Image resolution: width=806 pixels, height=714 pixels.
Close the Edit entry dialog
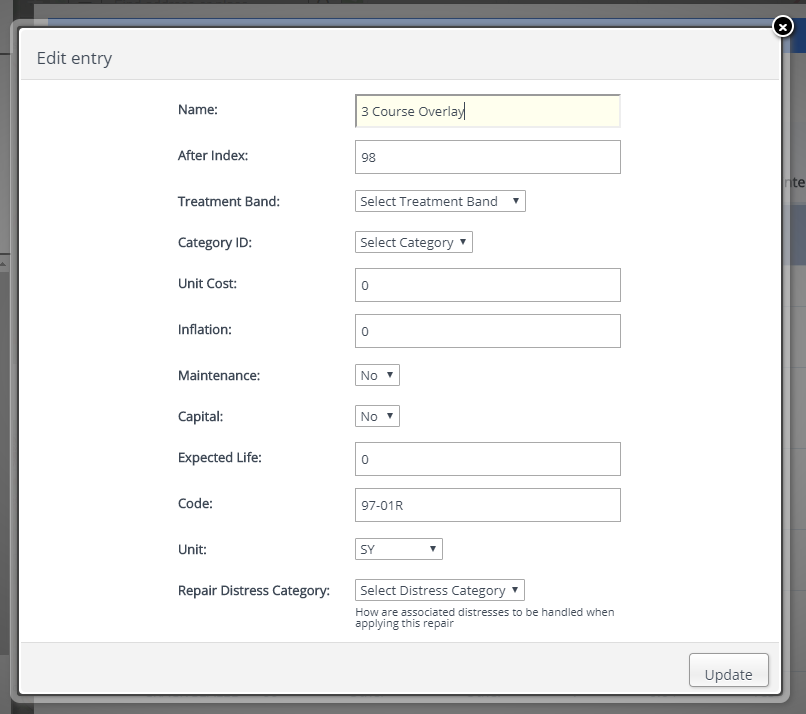point(783,27)
